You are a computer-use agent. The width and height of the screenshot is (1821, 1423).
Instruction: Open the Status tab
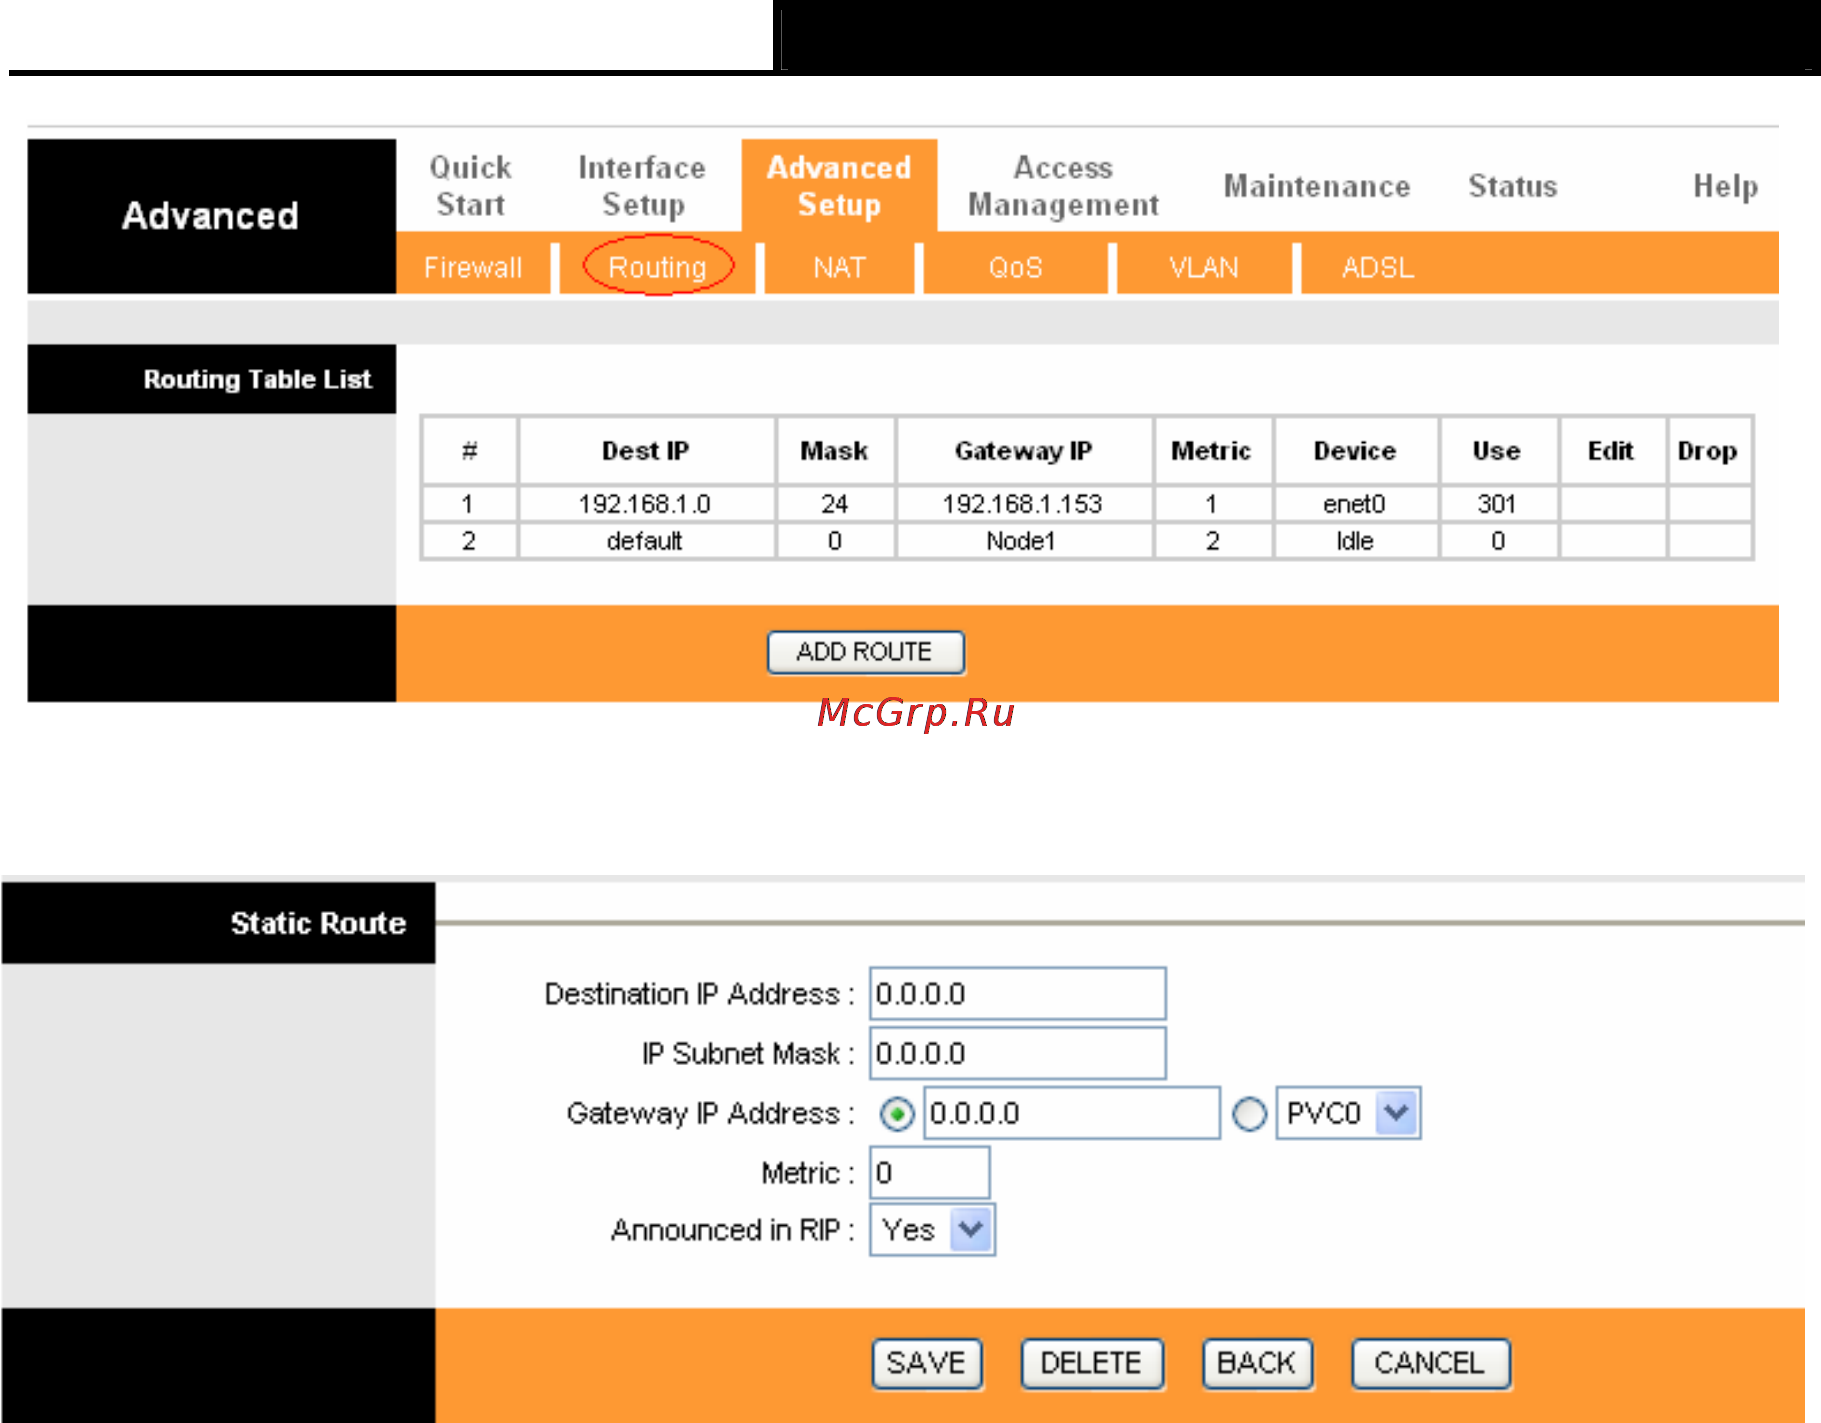(x=1513, y=186)
